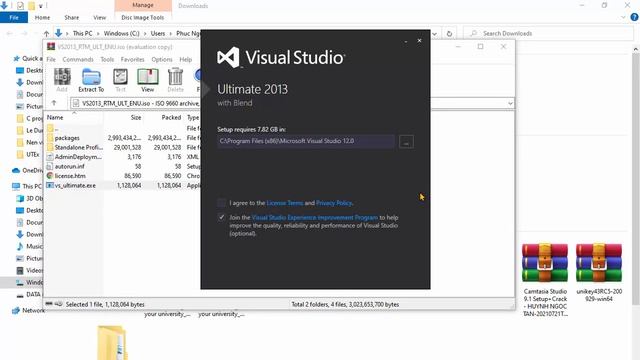Open the WinRAR Options menu
640x360 pixels.
pos(162,60)
